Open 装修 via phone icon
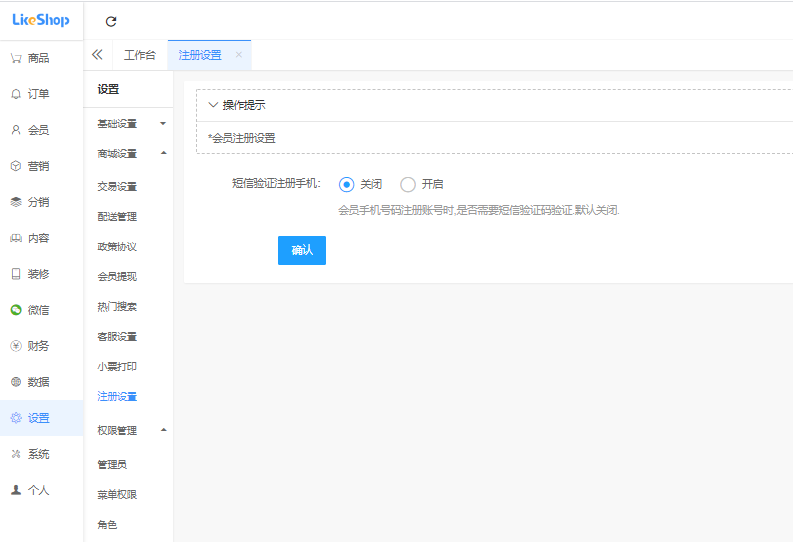 [16, 274]
